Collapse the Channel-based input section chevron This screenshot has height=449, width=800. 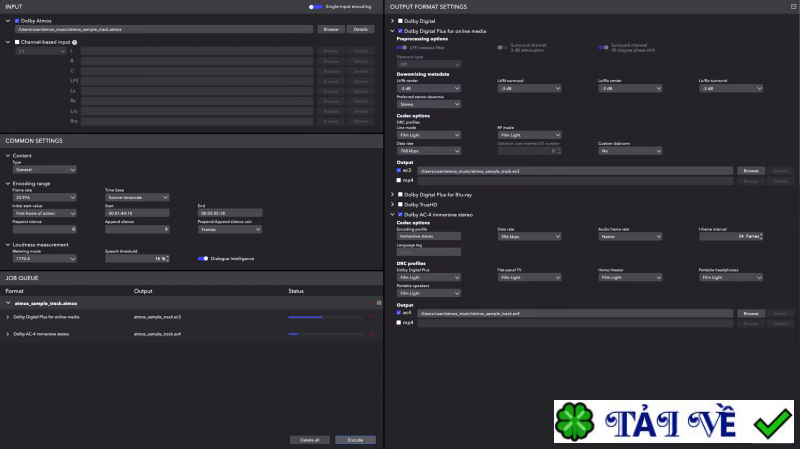8,42
